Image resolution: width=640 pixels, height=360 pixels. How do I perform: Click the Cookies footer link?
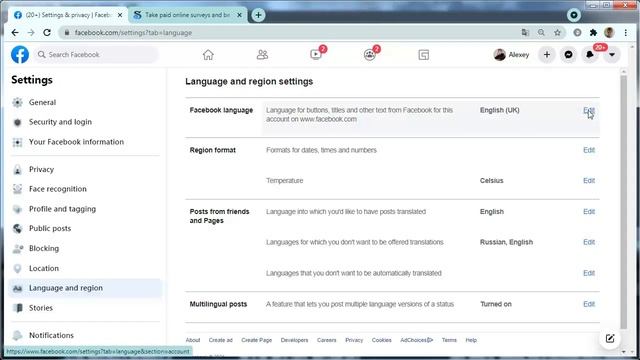click(382, 340)
